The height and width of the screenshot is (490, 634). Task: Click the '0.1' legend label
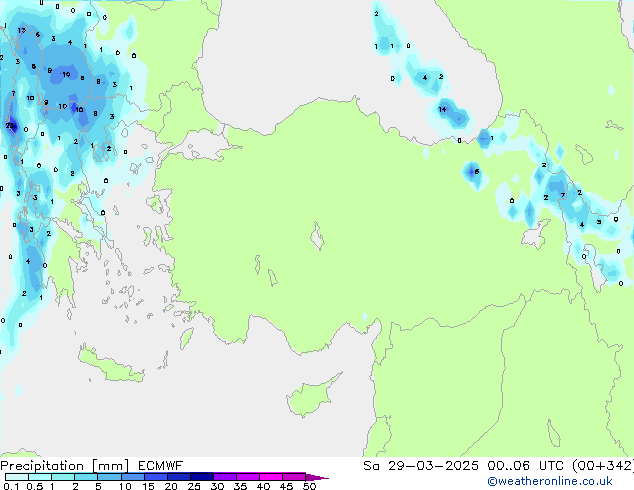[11, 486]
